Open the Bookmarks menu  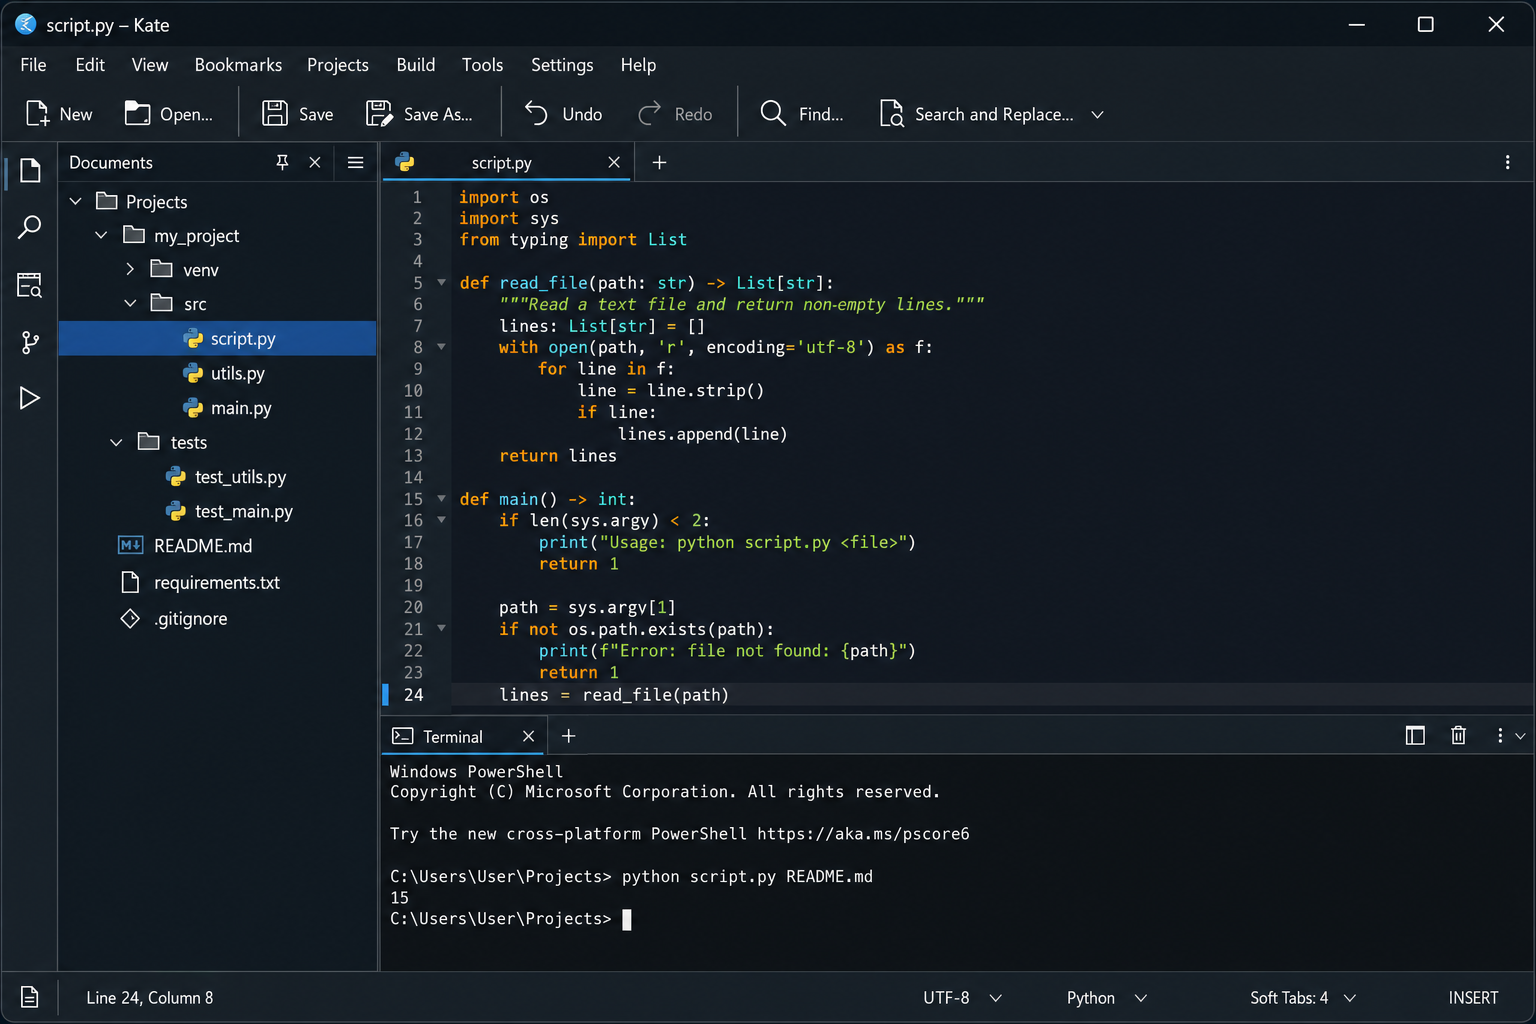(x=238, y=65)
